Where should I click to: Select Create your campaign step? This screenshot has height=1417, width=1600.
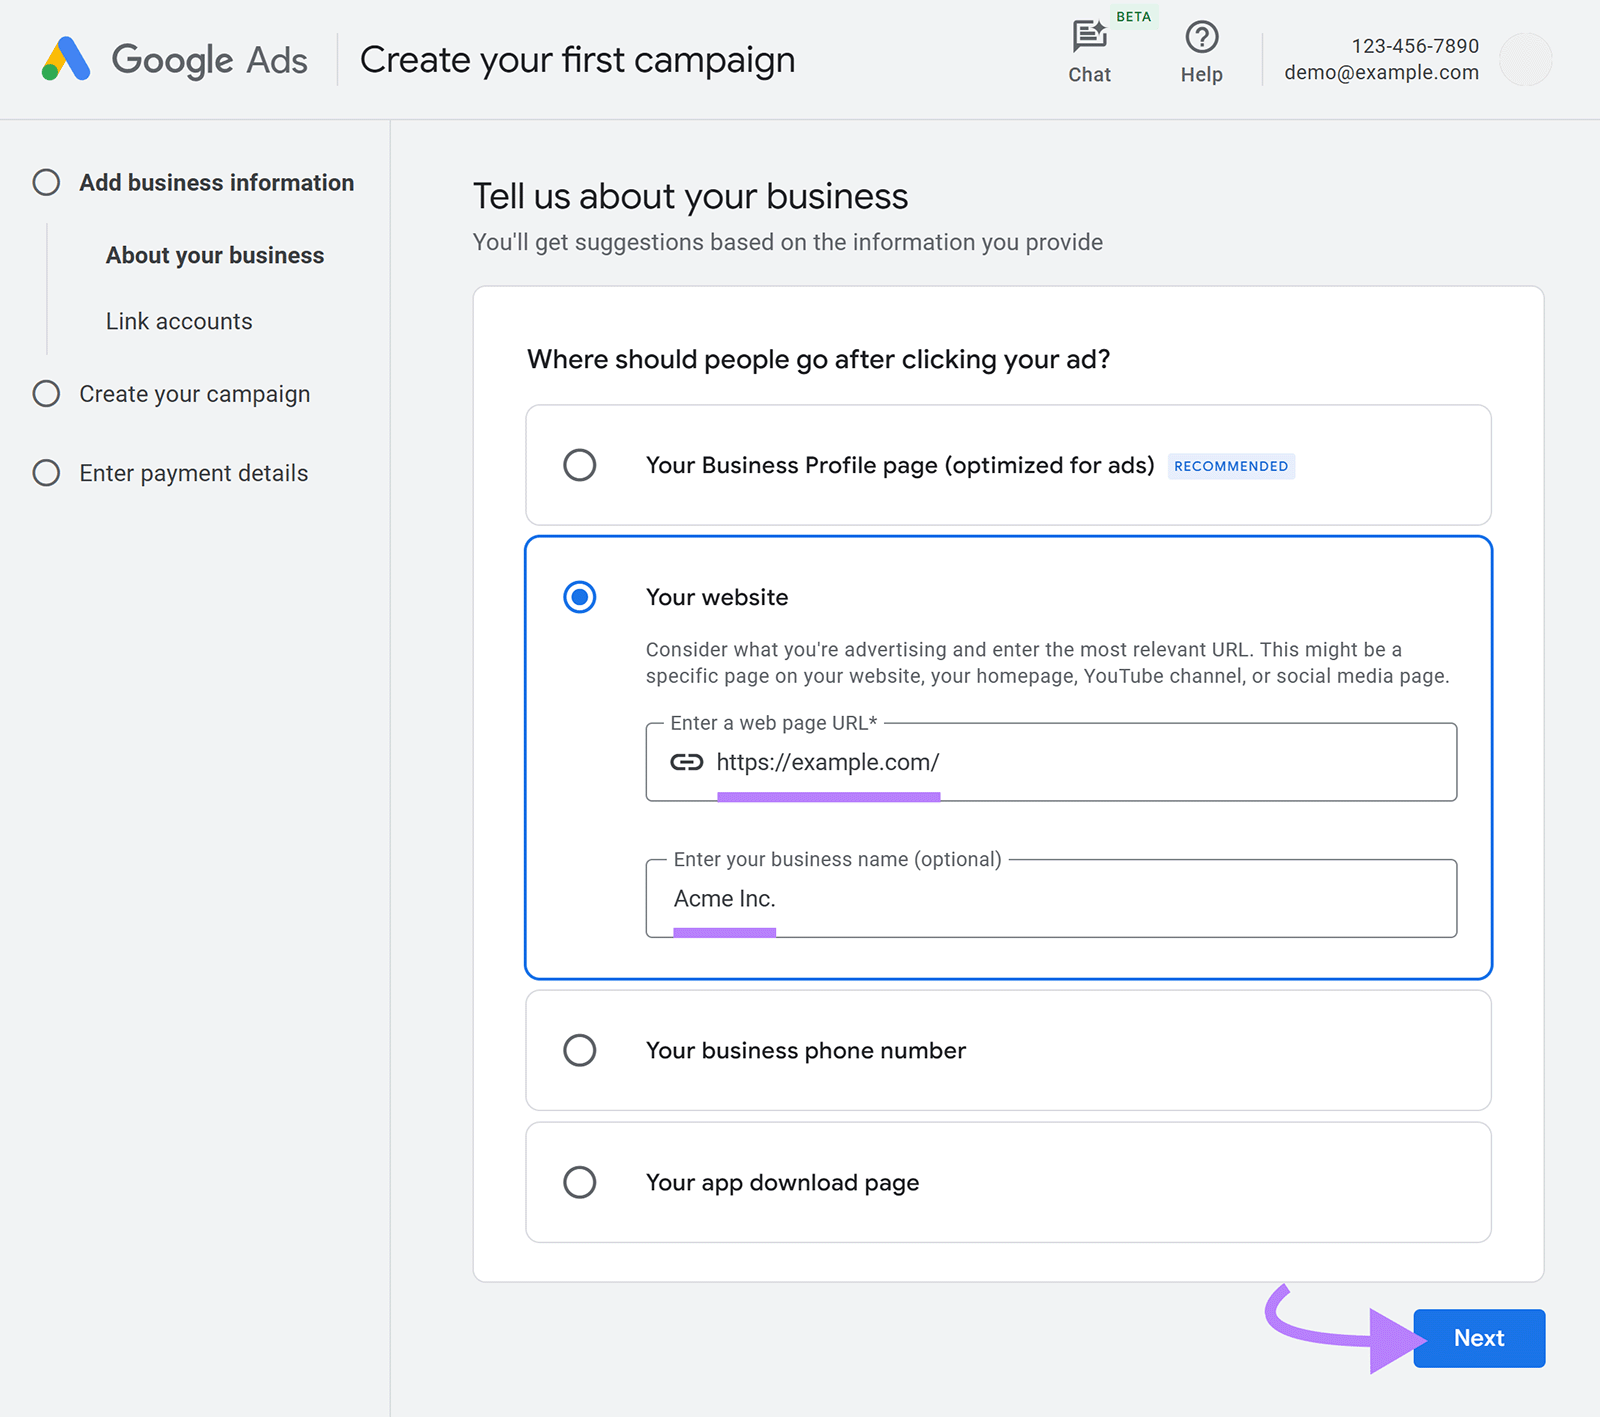point(194,394)
